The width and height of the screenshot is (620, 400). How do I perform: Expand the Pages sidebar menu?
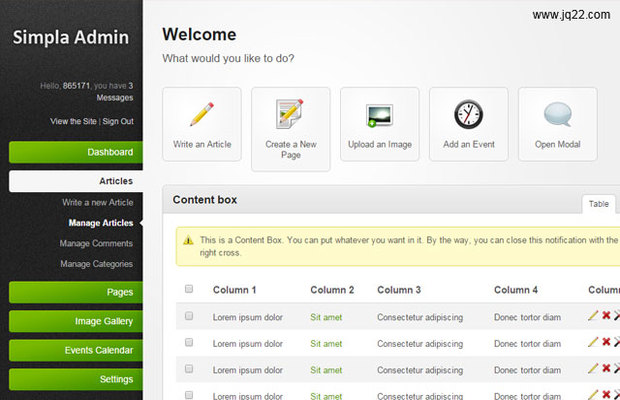(76, 292)
